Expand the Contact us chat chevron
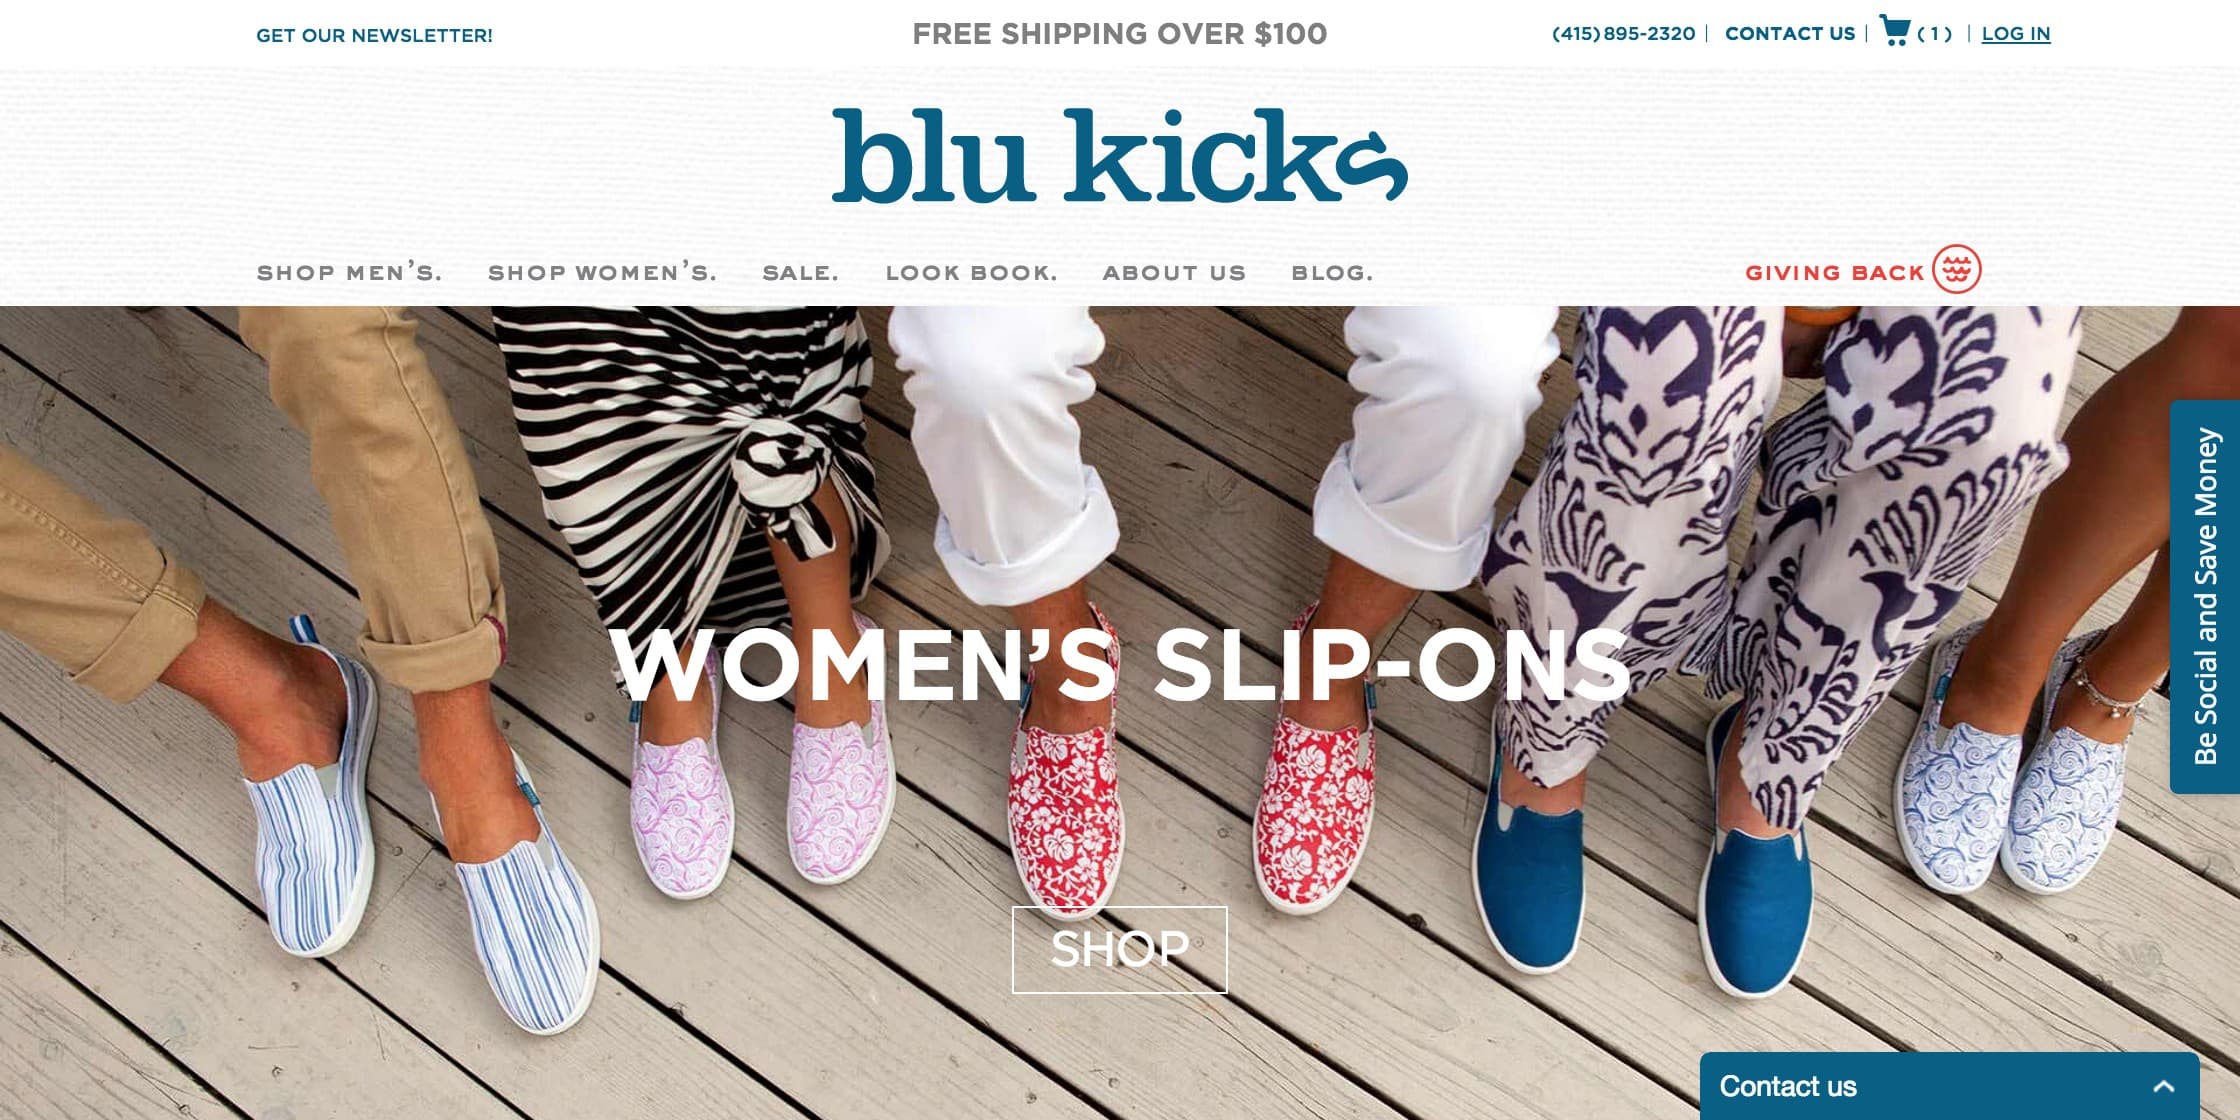Screen dimensions: 2240x1120 (x=2164, y=1086)
